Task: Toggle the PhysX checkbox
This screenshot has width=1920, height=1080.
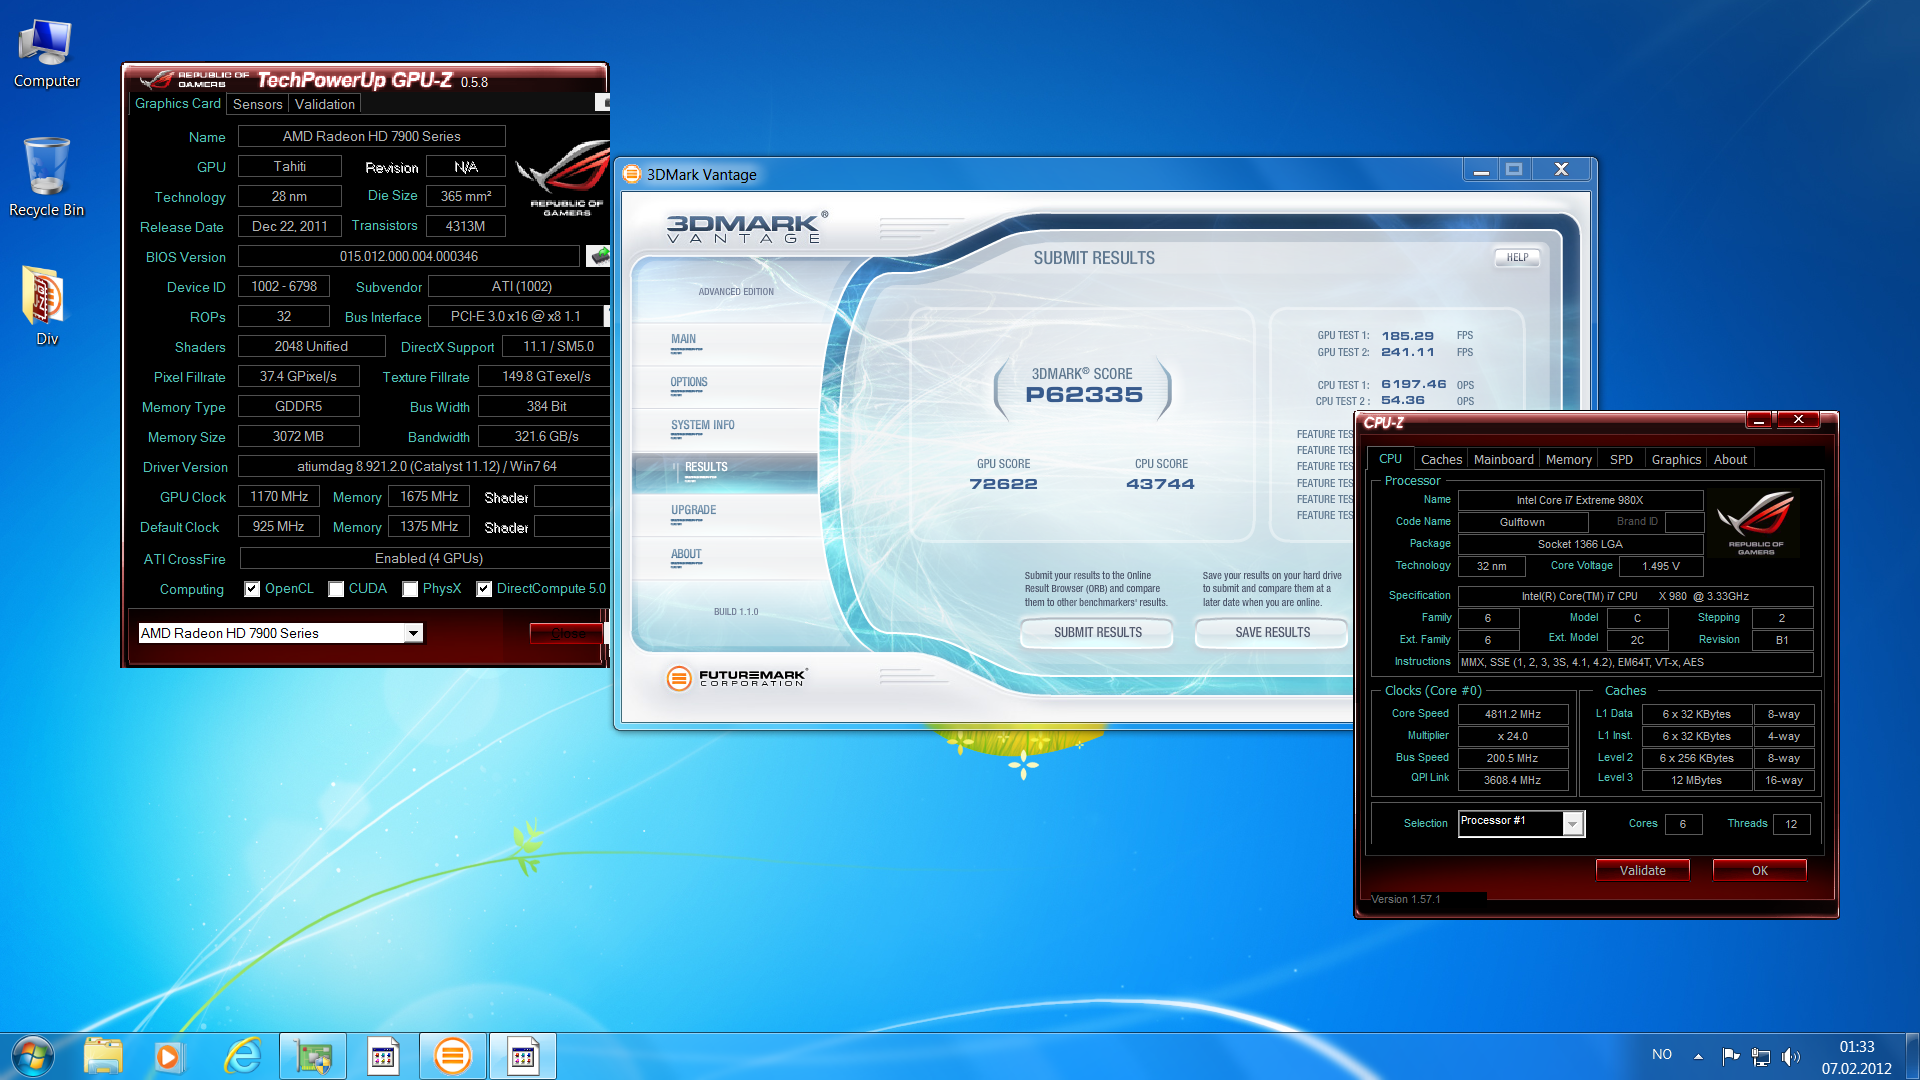Action: tap(410, 589)
